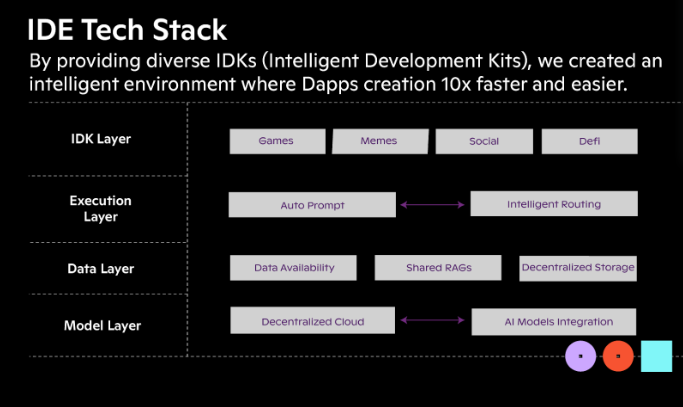
Task: Click the arrow between Auto Prompt and Intelligent Routing
Action: [x=433, y=205]
